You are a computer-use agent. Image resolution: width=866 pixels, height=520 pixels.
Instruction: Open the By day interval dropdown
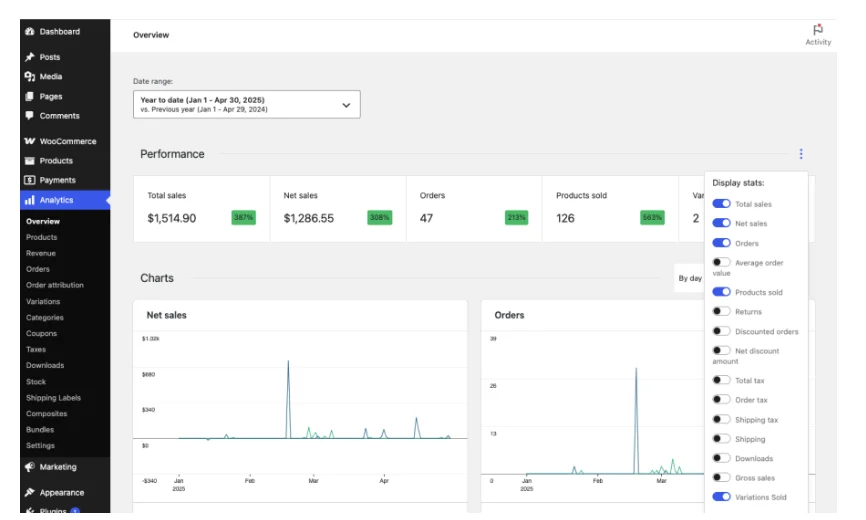coord(690,278)
